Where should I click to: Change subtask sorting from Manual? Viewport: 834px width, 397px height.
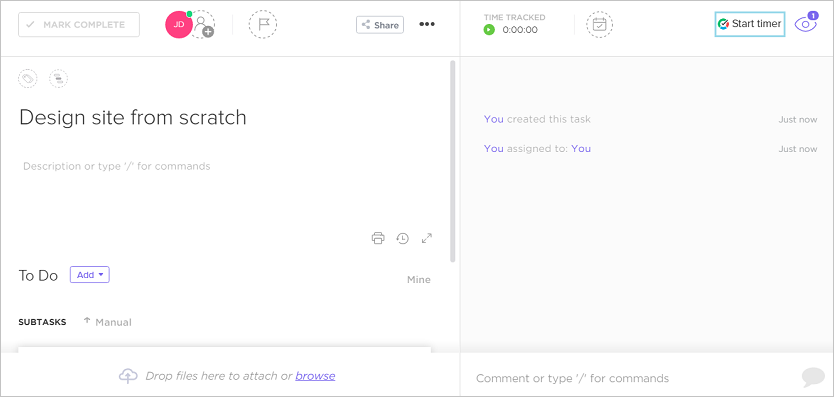click(108, 322)
